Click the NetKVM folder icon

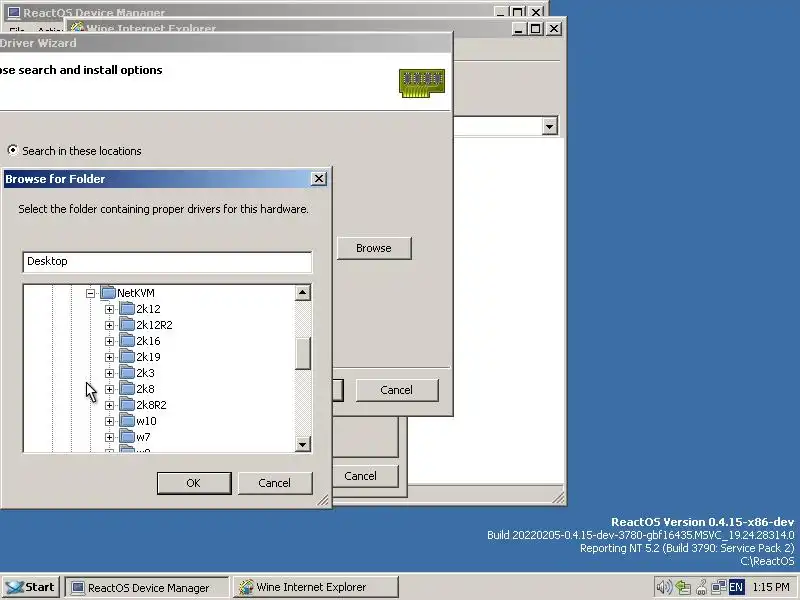click(108, 293)
